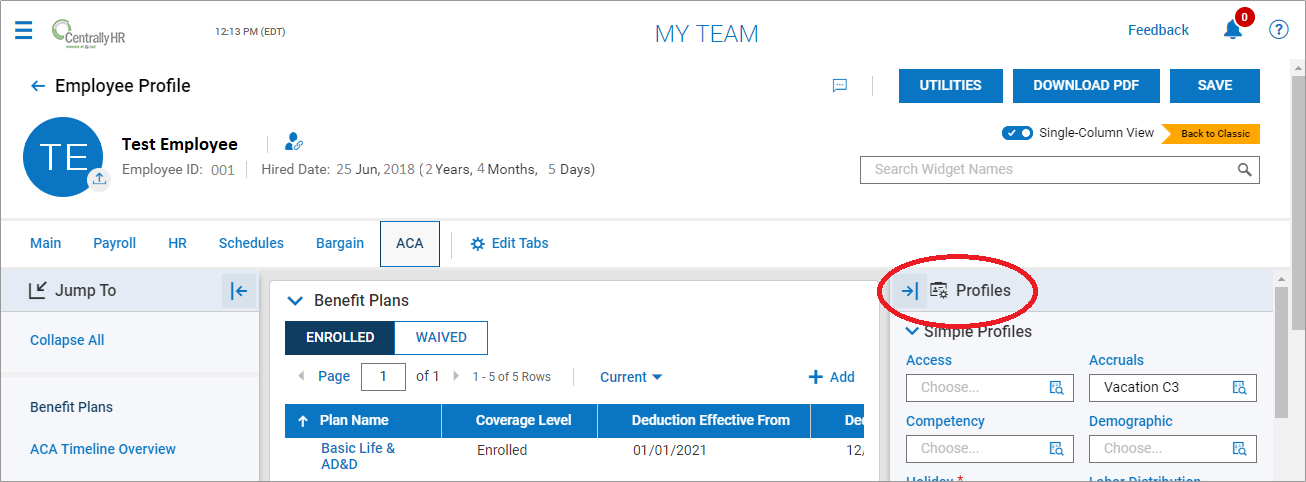Switch to the ACA tab
Screen dimensions: 1306x482
pyautogui.click(x=410, y=244)
